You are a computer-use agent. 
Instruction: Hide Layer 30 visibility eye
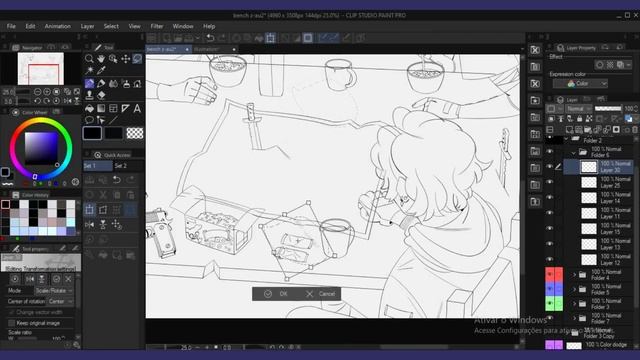549,167
